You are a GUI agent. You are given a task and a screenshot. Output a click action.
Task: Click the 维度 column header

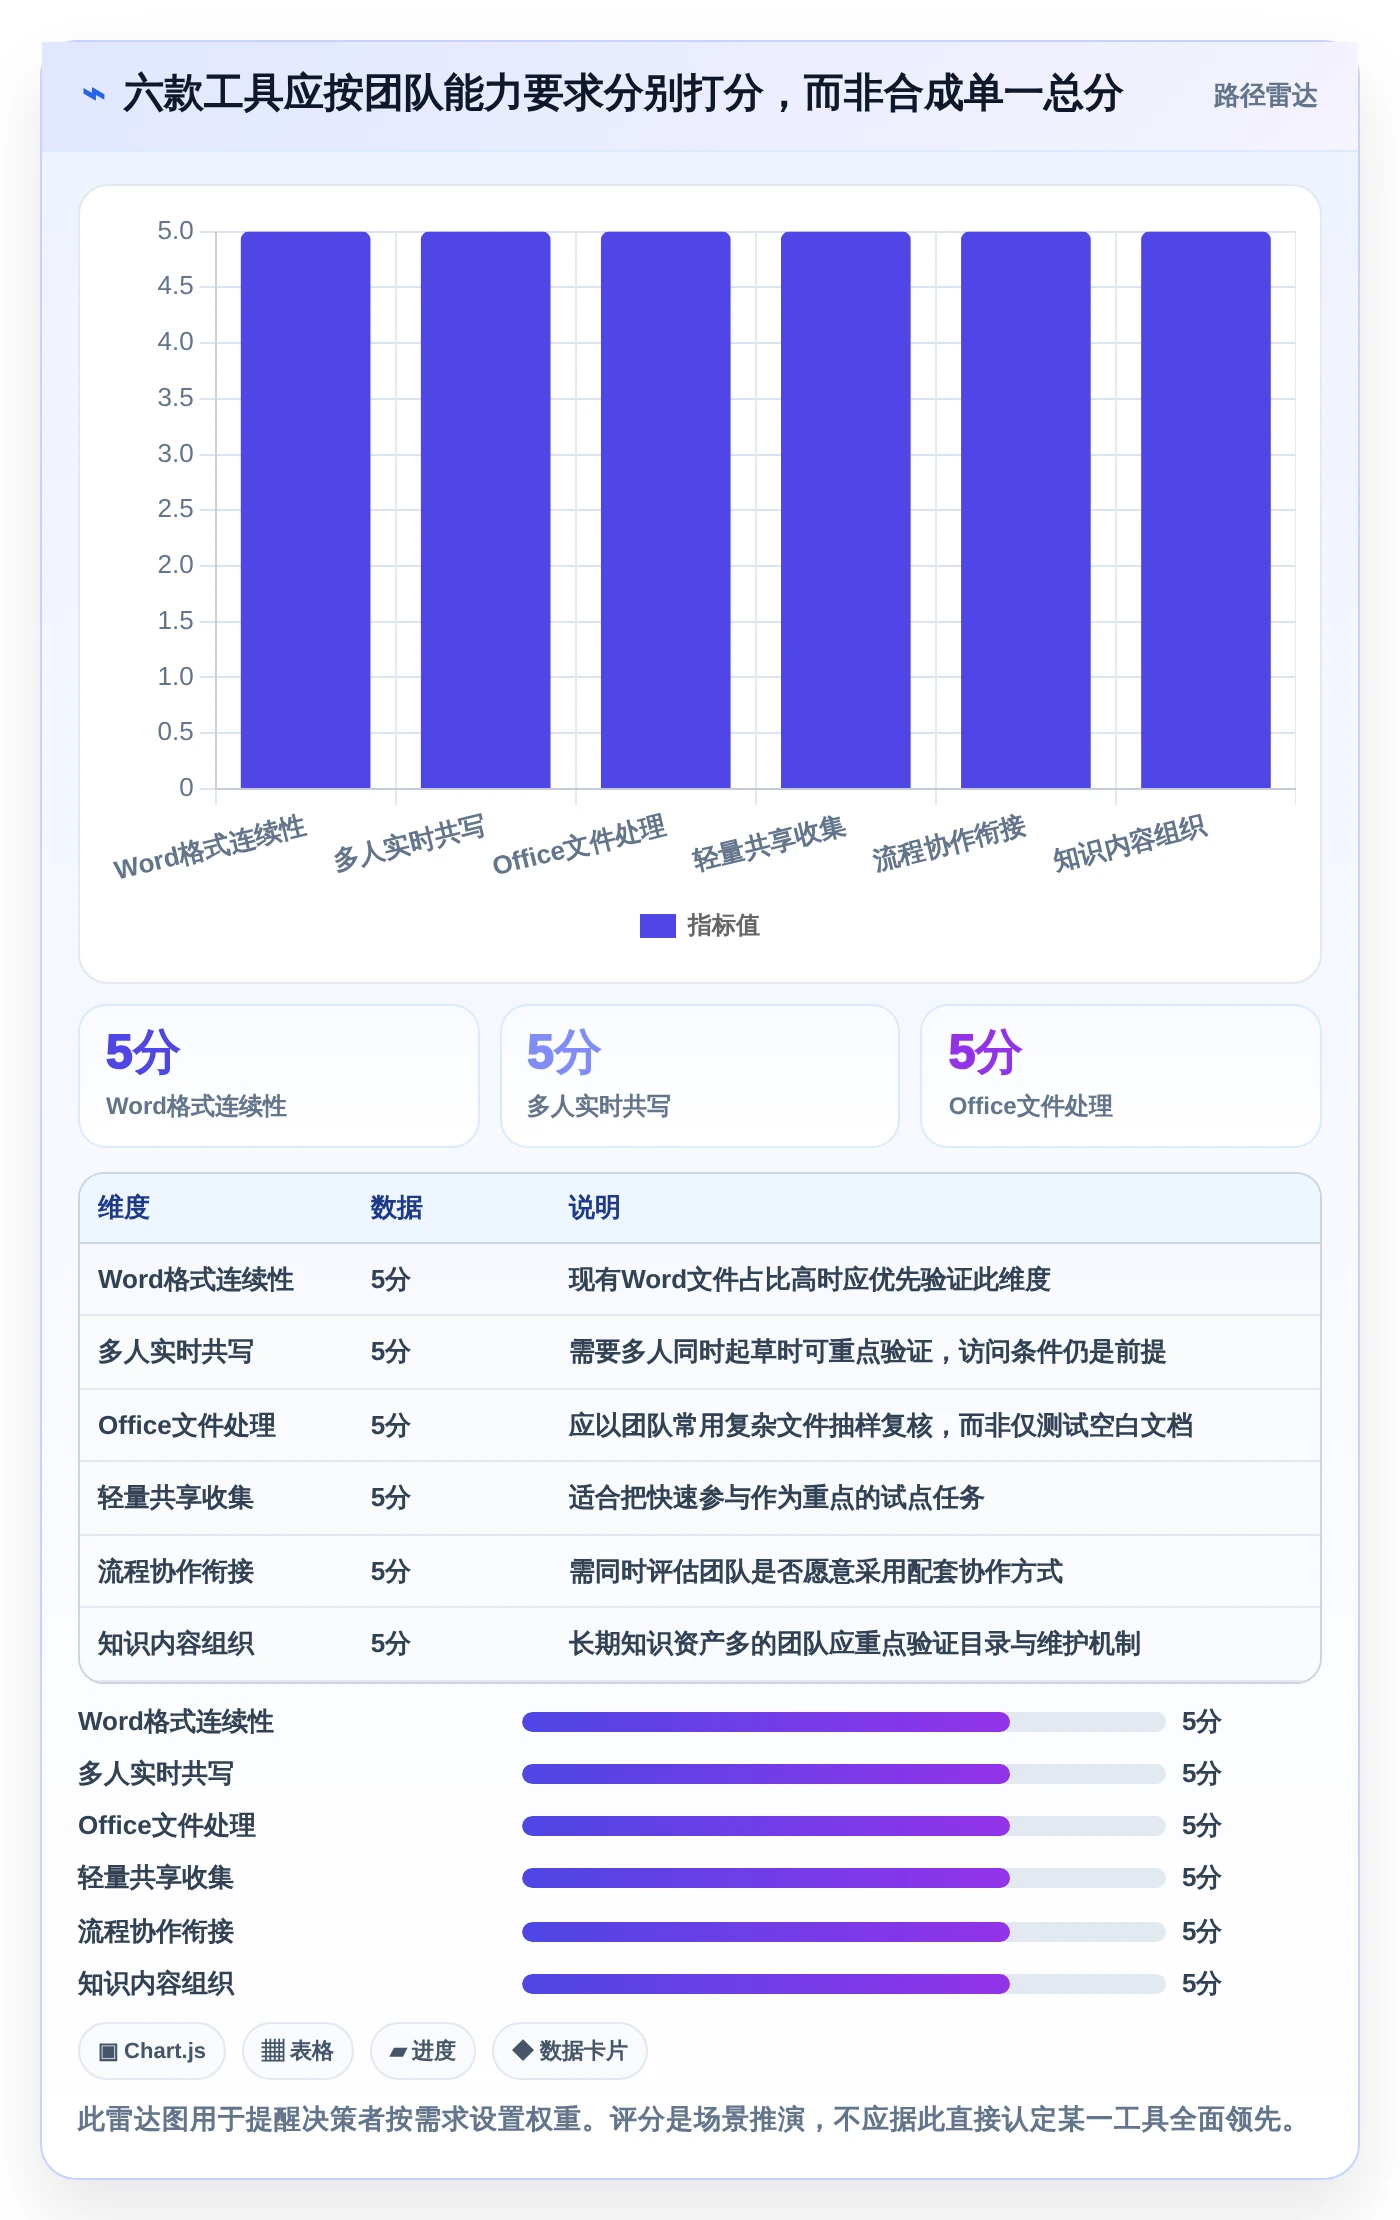124,1208
